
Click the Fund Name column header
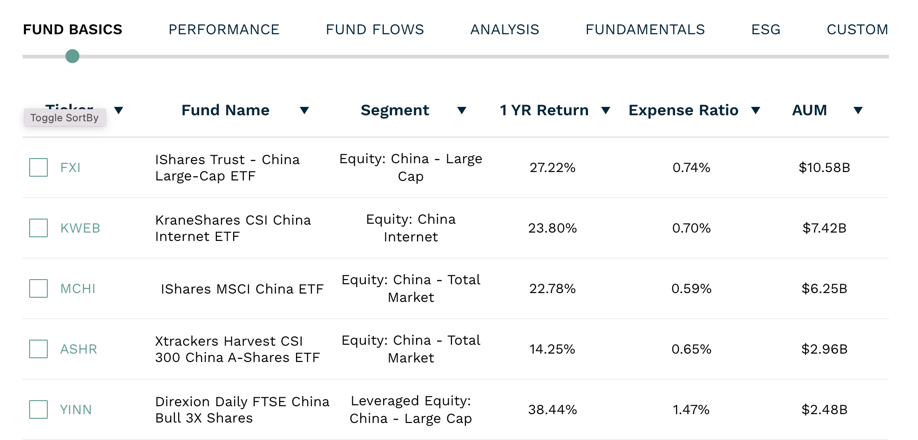(225, 110)
